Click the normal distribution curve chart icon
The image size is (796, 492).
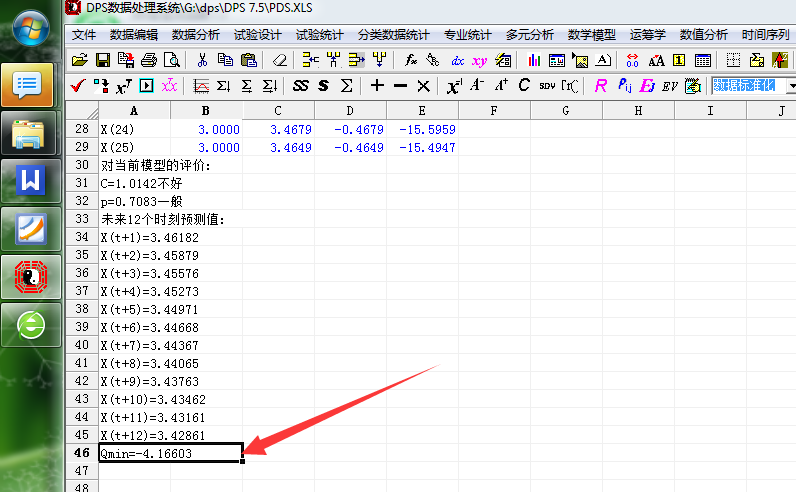tap(201, 86)
